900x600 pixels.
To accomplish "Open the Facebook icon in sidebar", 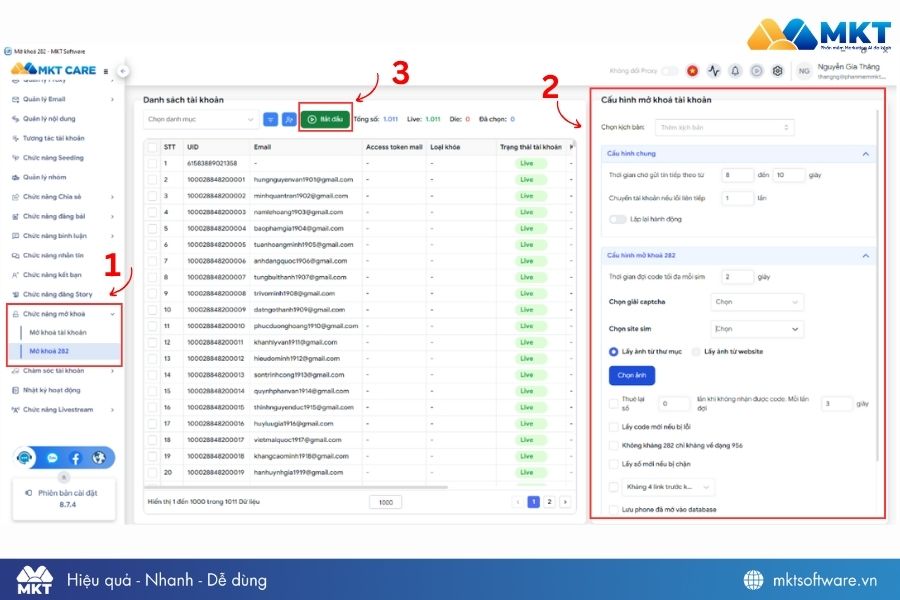I will [75, 458].
